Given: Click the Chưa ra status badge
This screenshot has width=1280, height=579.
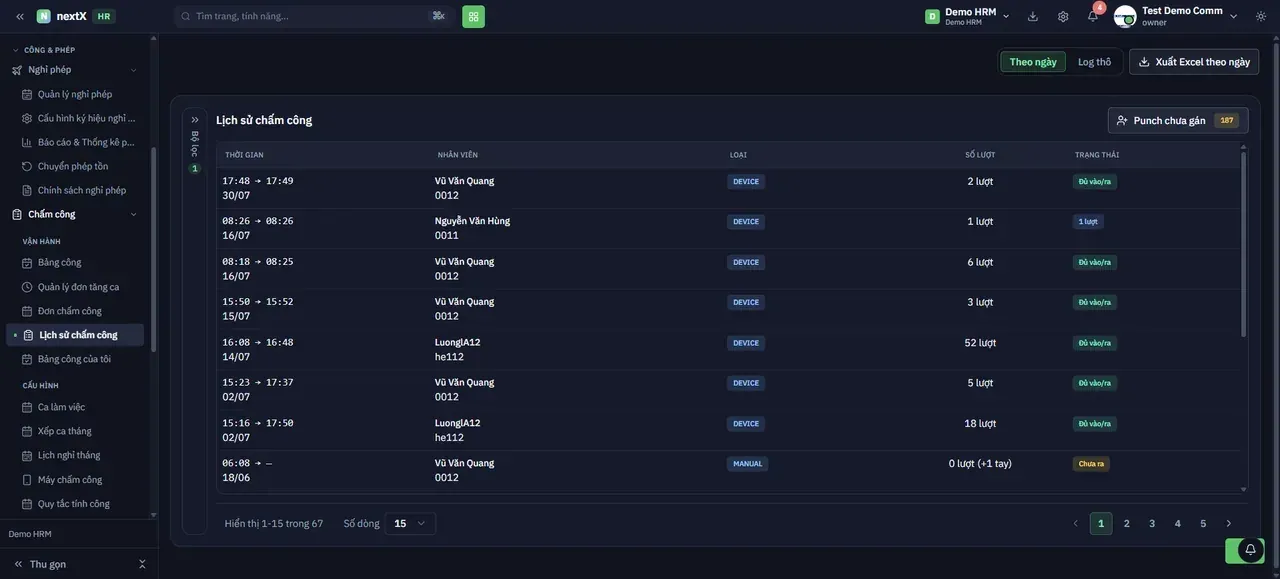Looking at the screenshot, I should (x=1091, y=464).
